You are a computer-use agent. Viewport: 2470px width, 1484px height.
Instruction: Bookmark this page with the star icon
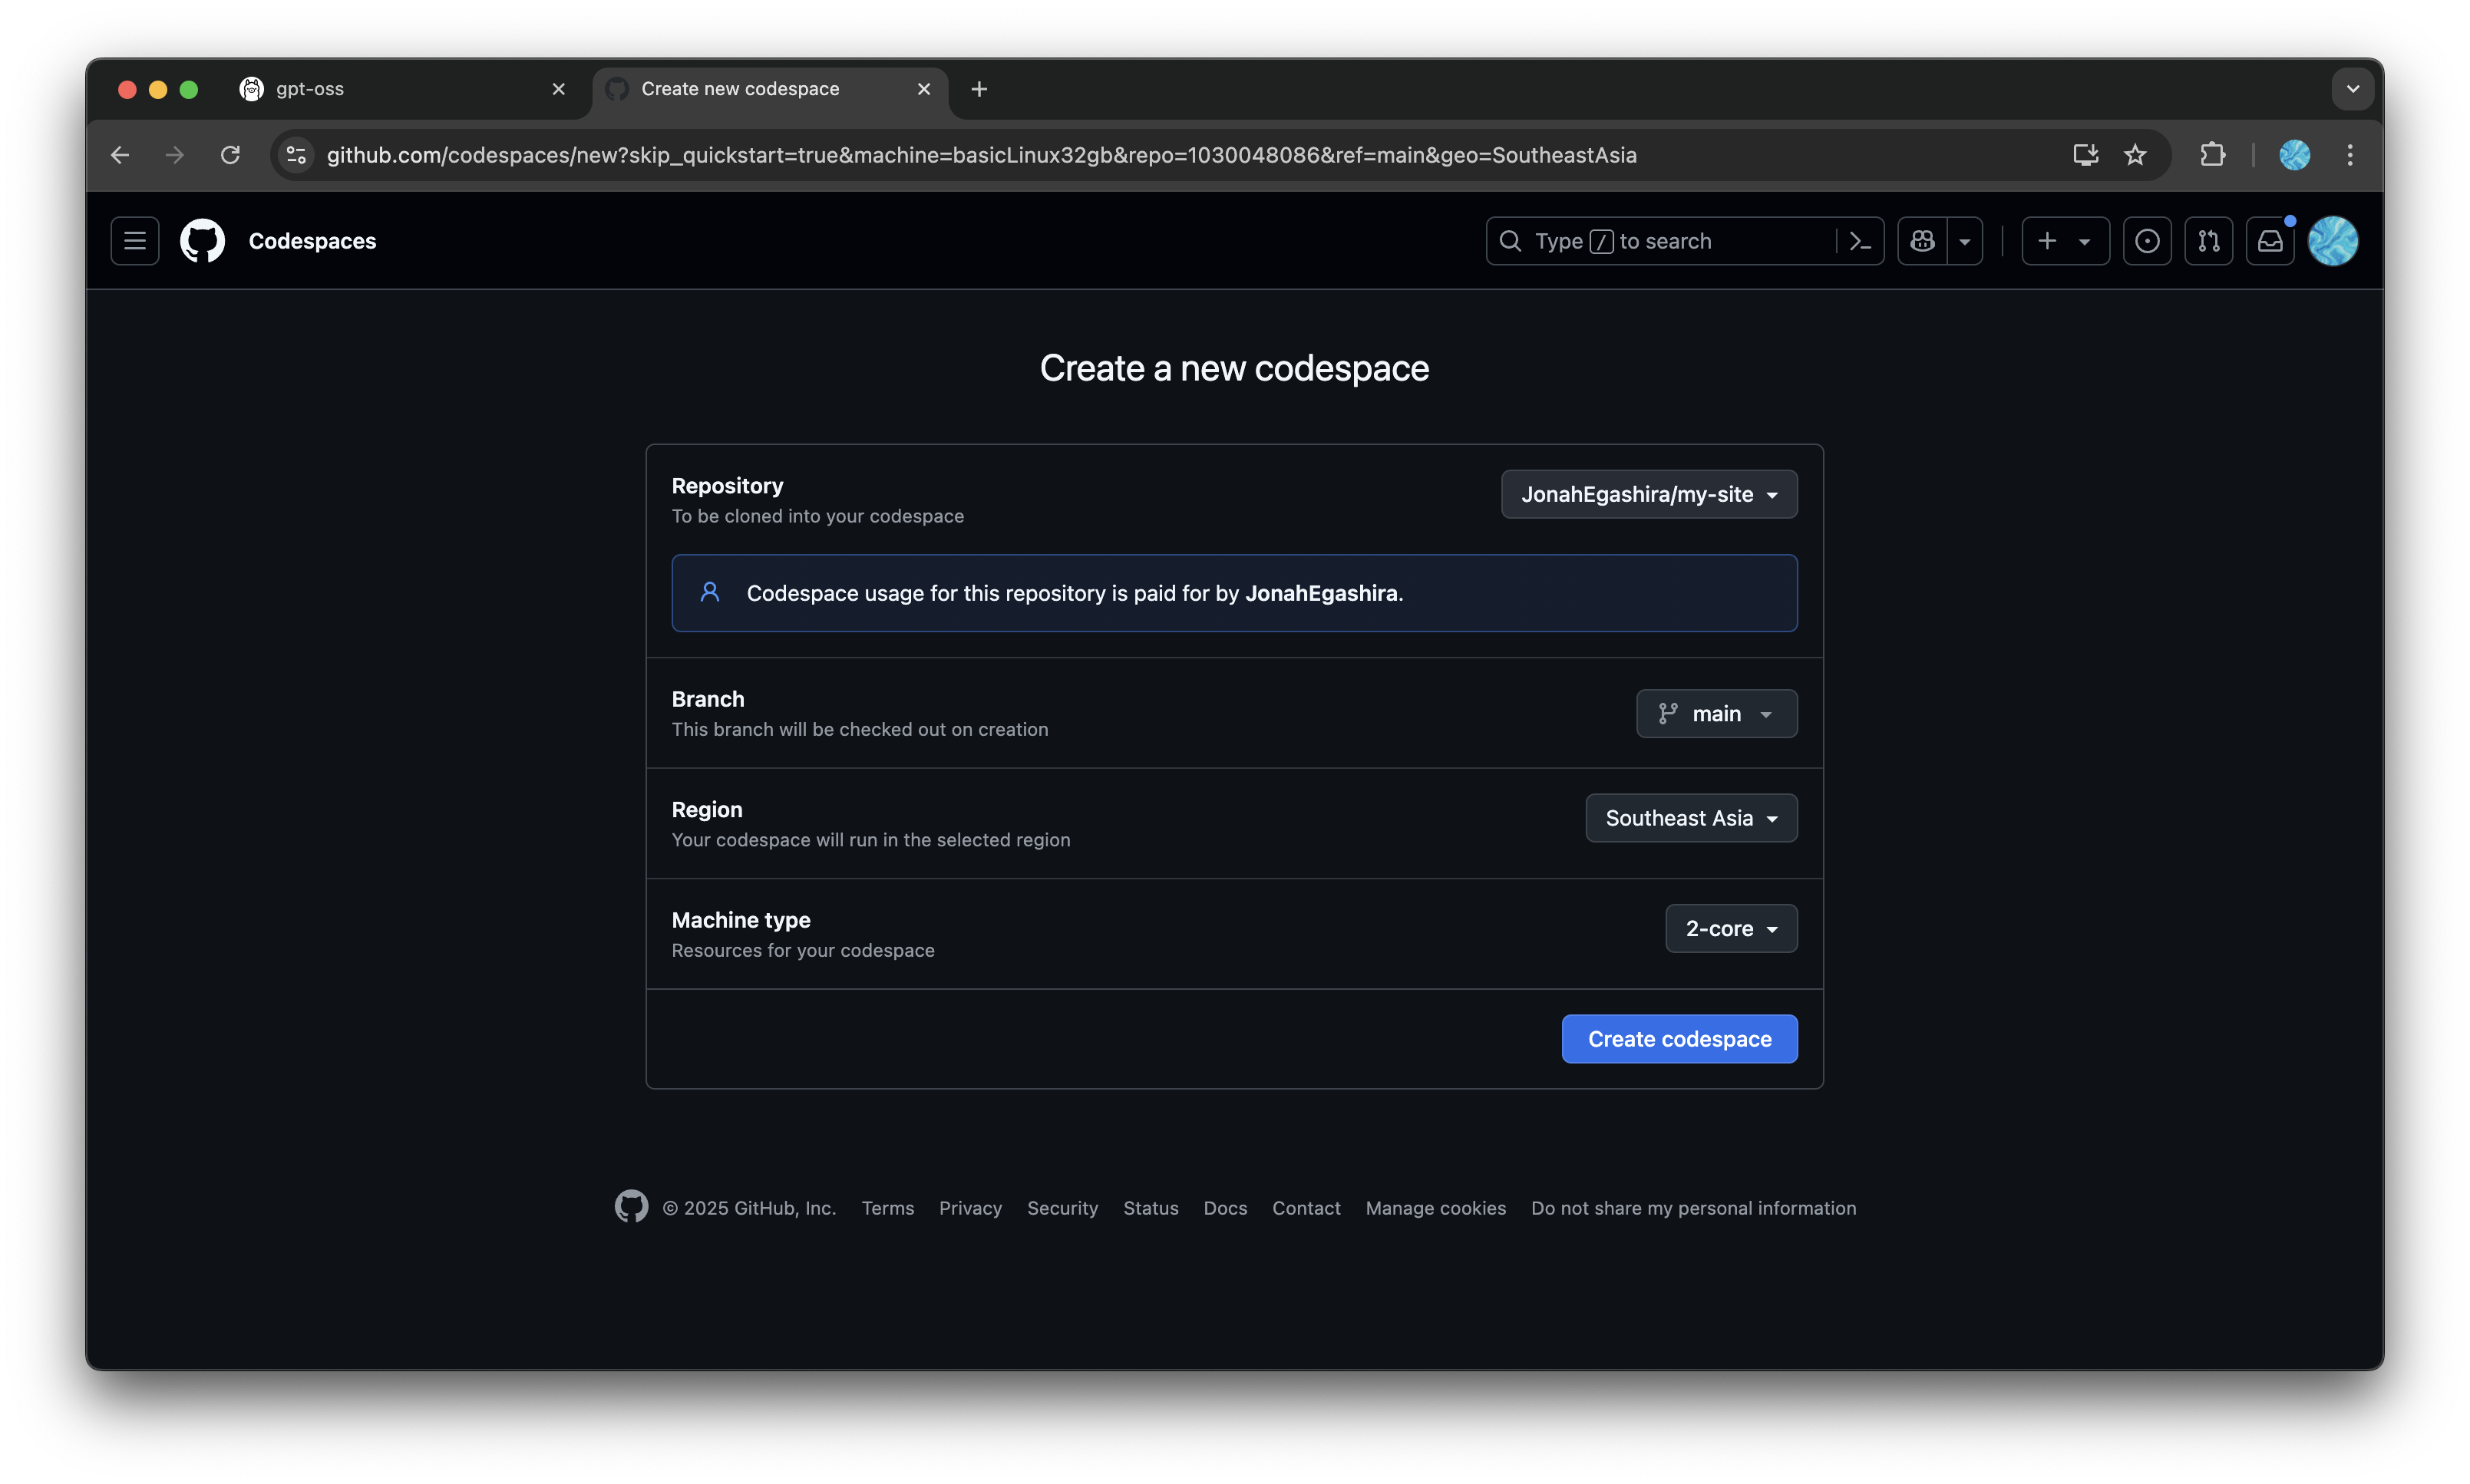click(2136, 154)
